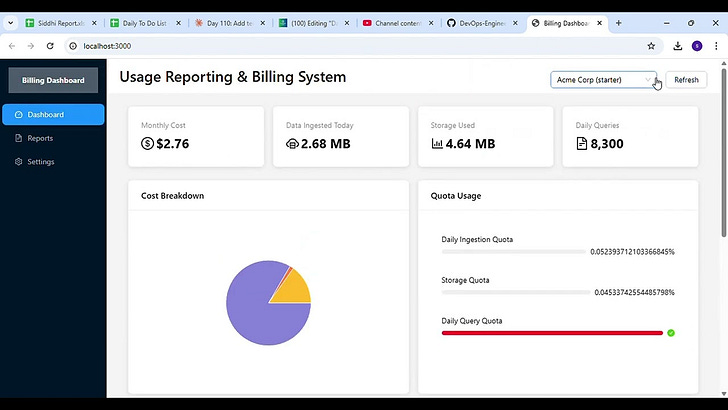Click the scrollbar down arrow

(x=724, y=394)
